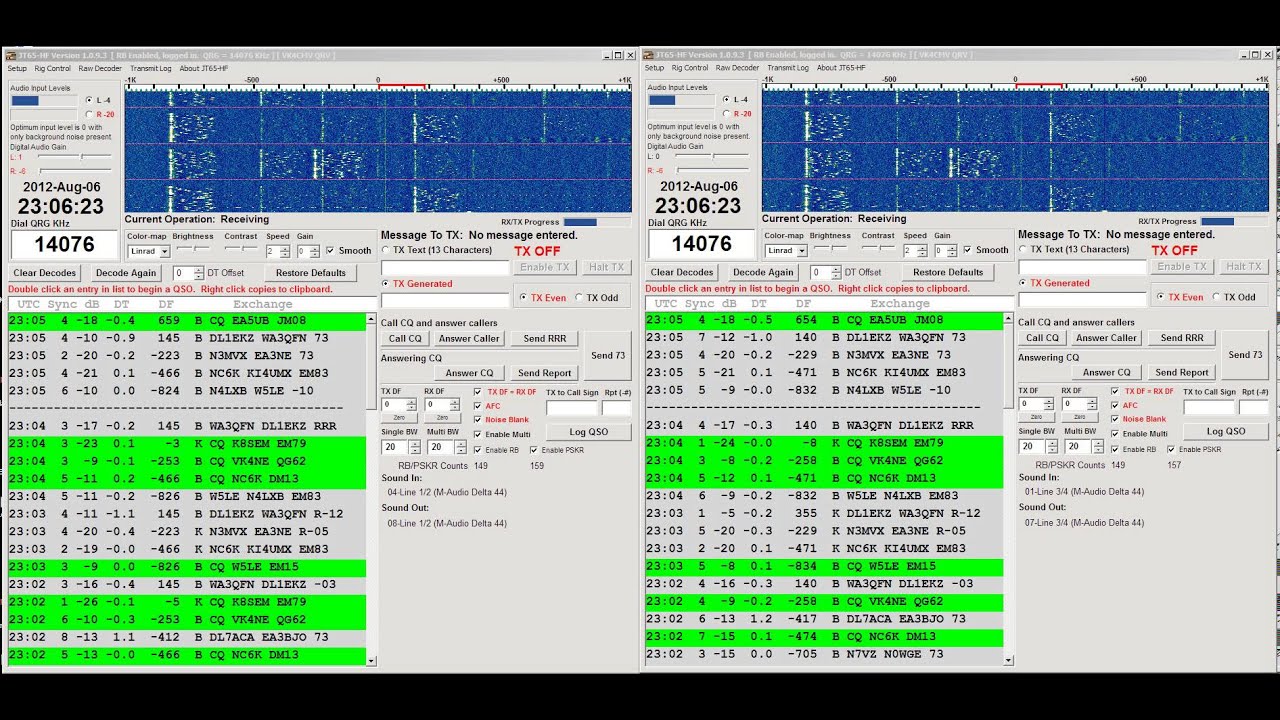Choose TX Text option in left window
This screenshot has height=720, width=1280.
pyautogui.click(x=386, y=250)
